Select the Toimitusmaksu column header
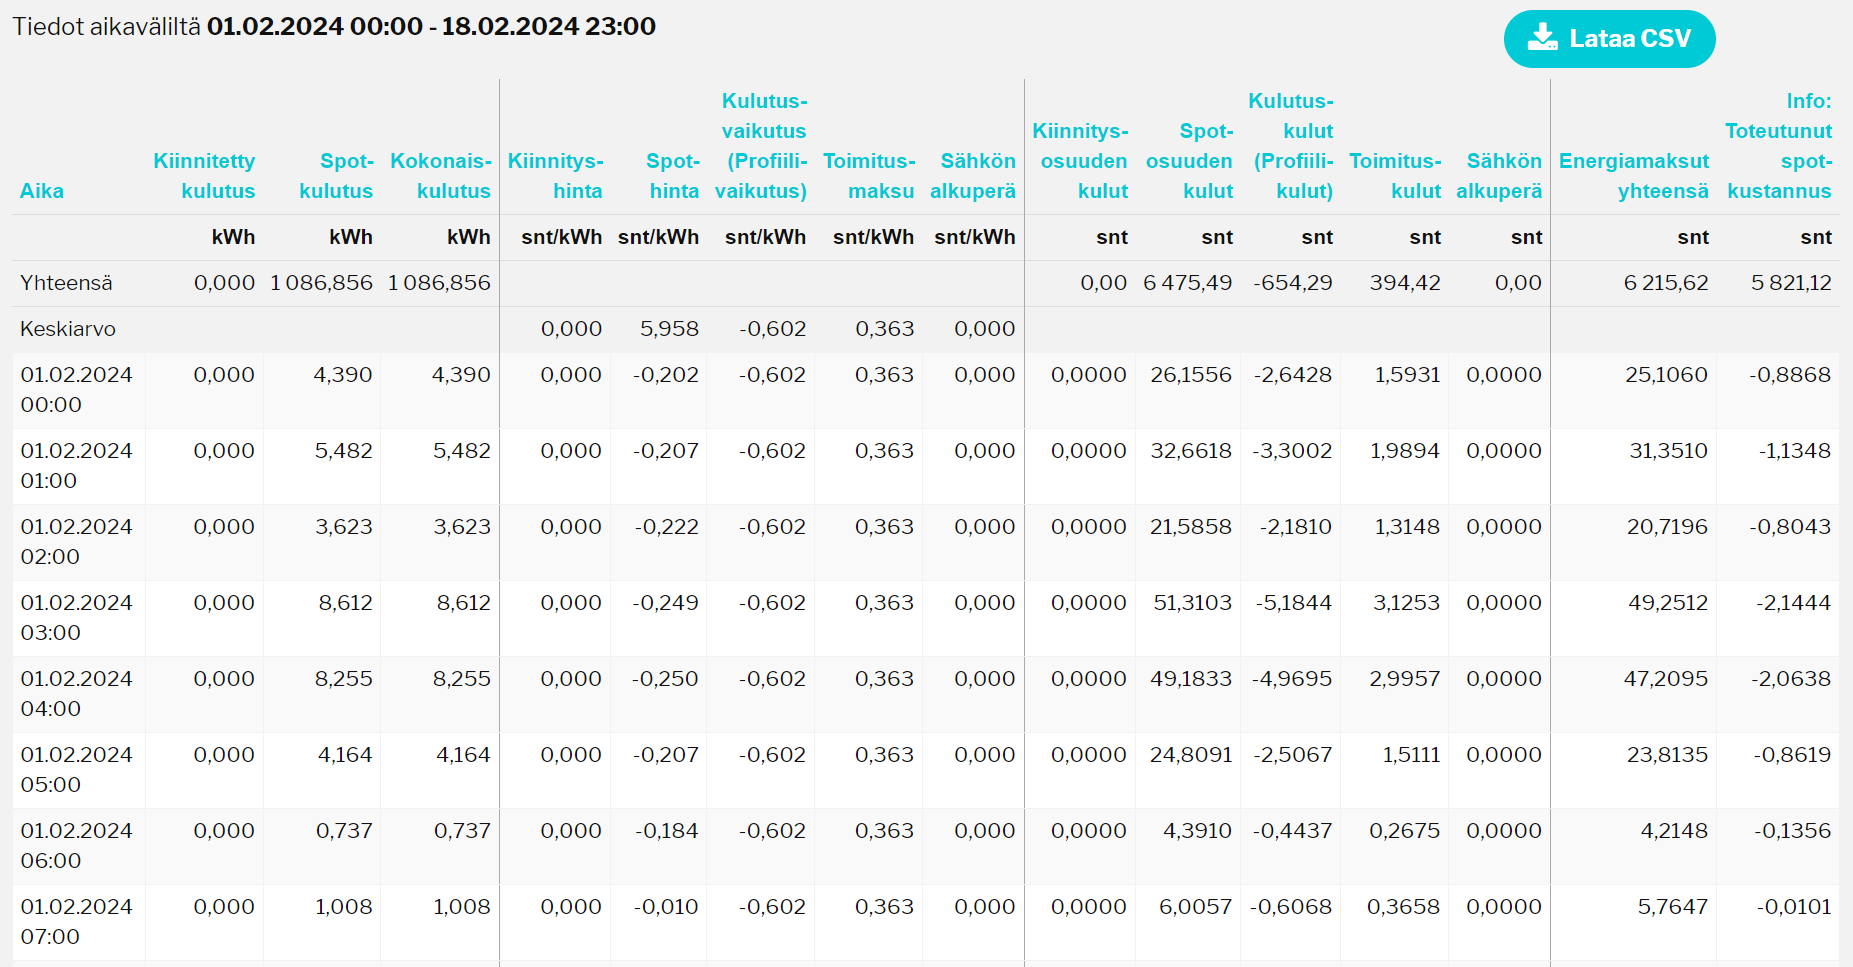 tap(869, 176)
